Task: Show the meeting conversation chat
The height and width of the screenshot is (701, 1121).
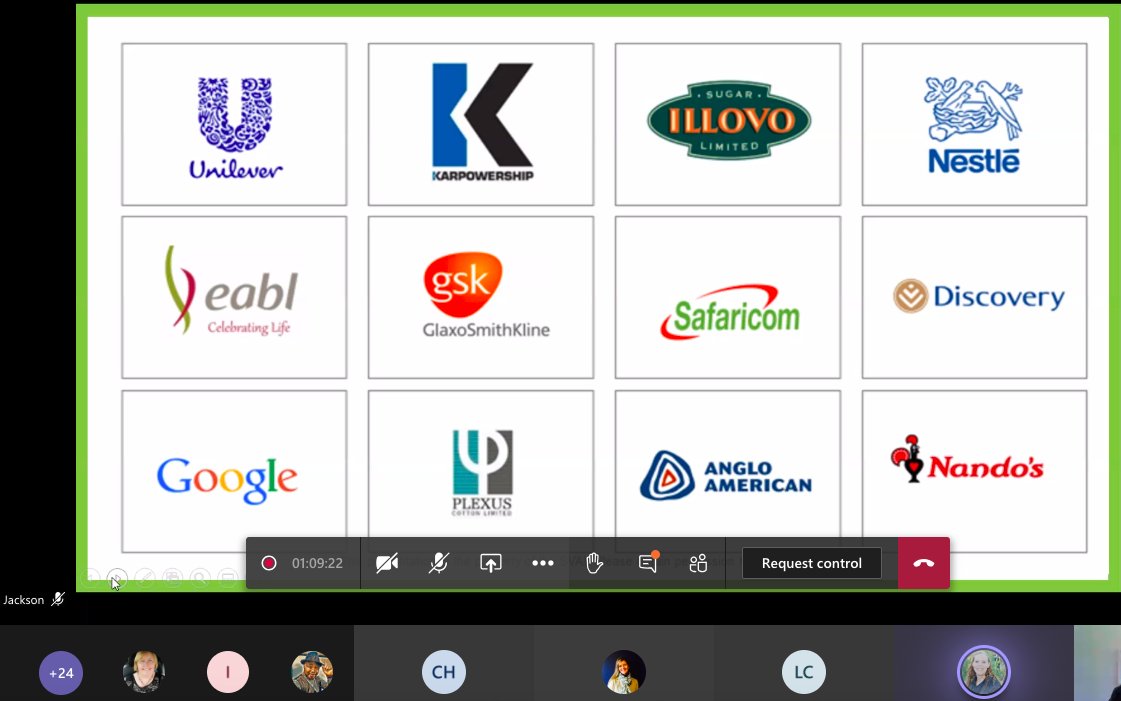Action: coord(648,562)
